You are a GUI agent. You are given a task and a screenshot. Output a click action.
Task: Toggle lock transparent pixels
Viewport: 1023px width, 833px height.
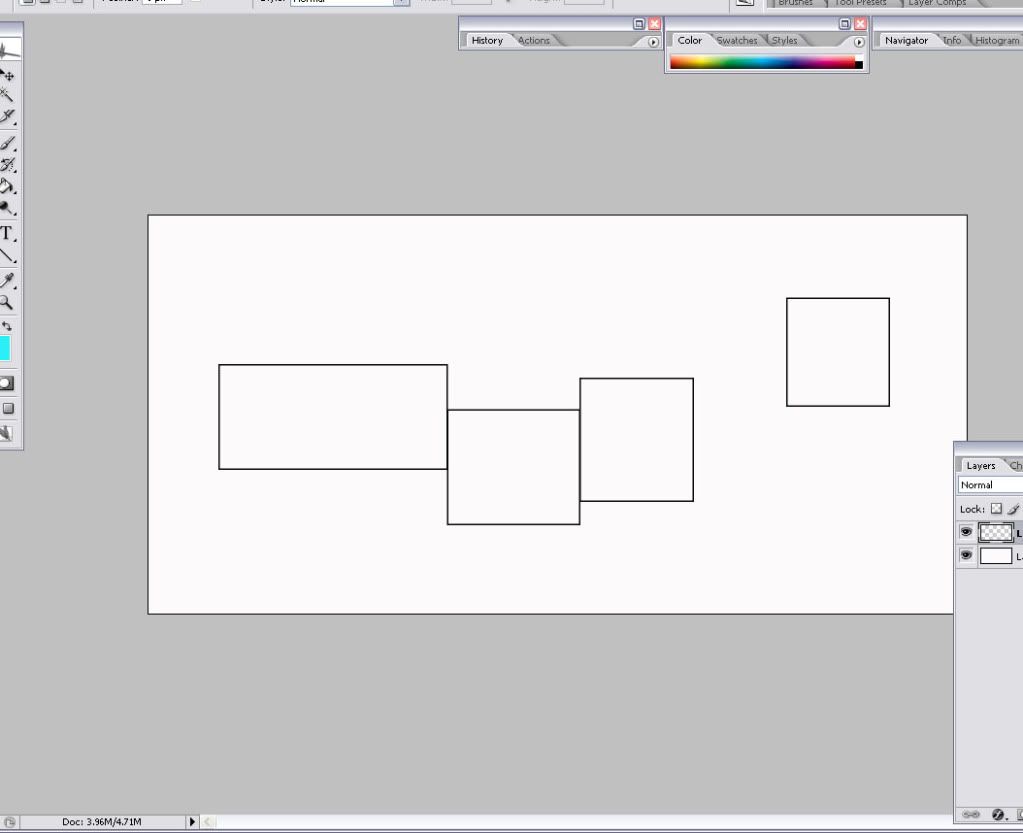[x=996, y=508]
